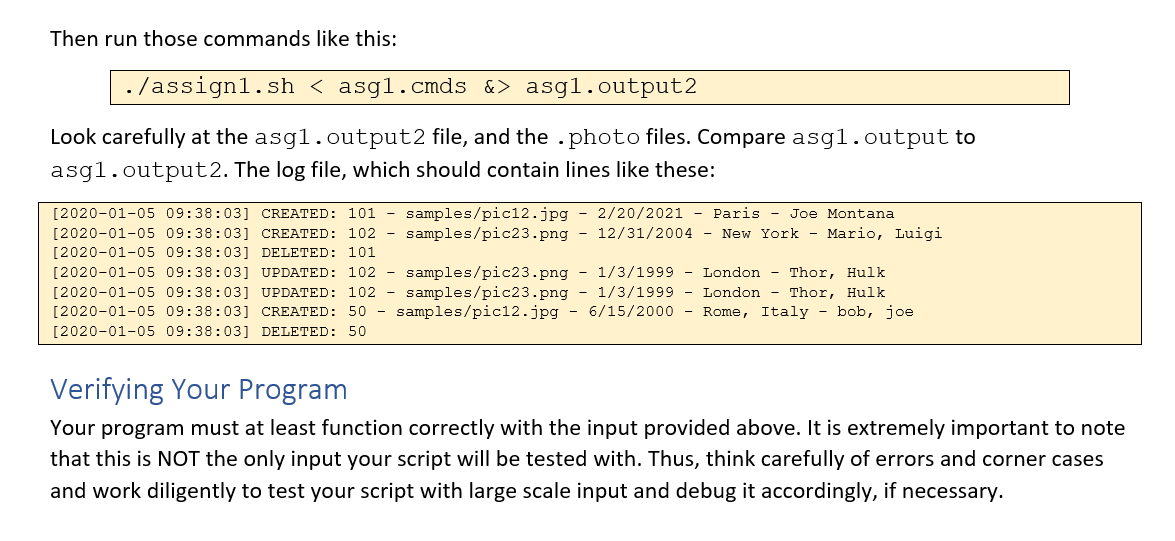This screenshot has width=1175, height=541.
Task: Click the "DELETED: 101" log line
Action: point(214,253)
